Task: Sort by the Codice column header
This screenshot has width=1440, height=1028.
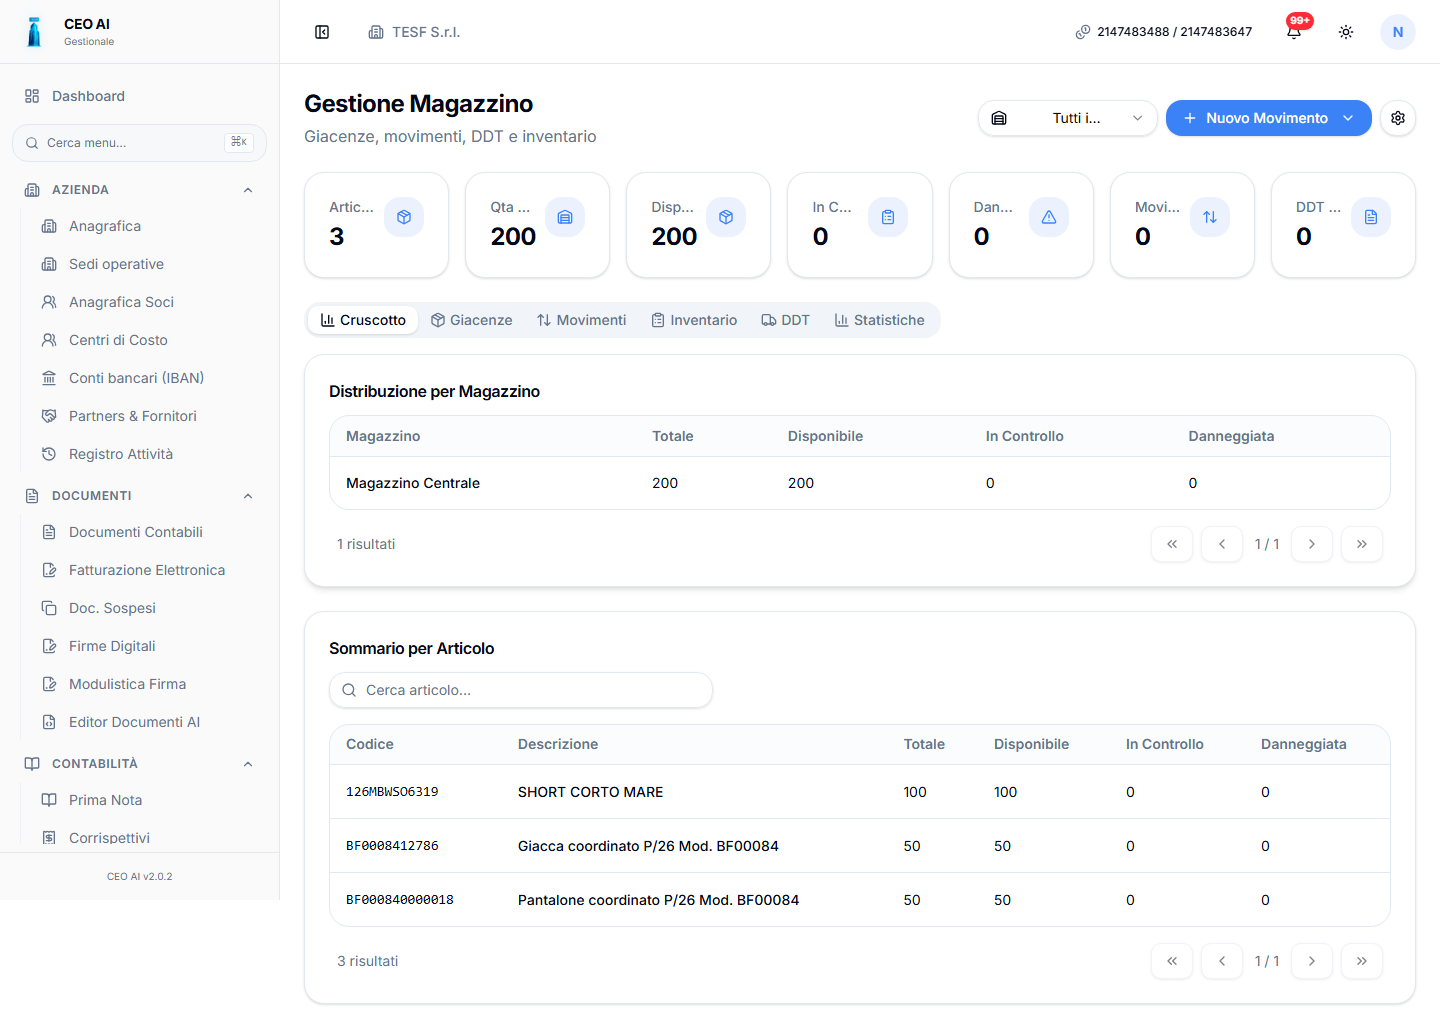Action: pyautogui.click(x=370, y=744)
